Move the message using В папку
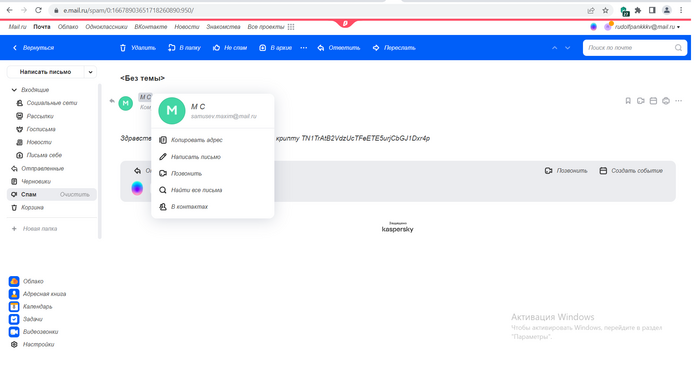This screenshot has height=372, width=700. tap(184, 48)
